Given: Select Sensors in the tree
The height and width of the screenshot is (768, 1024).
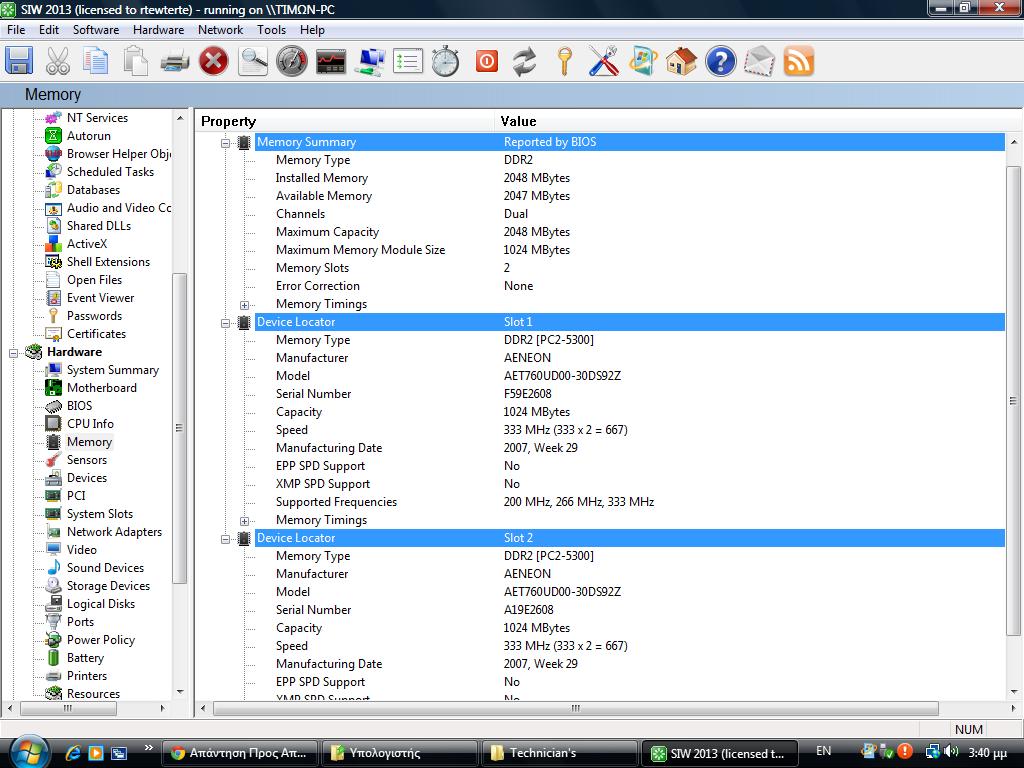Looking at the screenshot, I should click(x=86, y=460).
